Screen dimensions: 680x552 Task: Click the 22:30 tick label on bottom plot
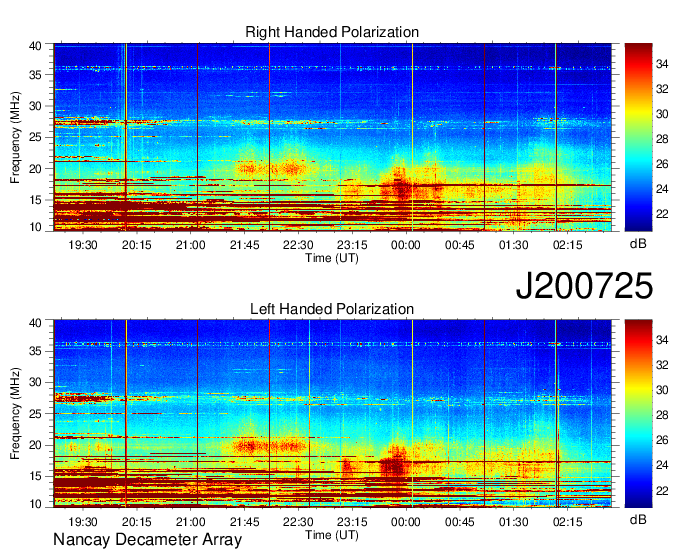[298, 522]
